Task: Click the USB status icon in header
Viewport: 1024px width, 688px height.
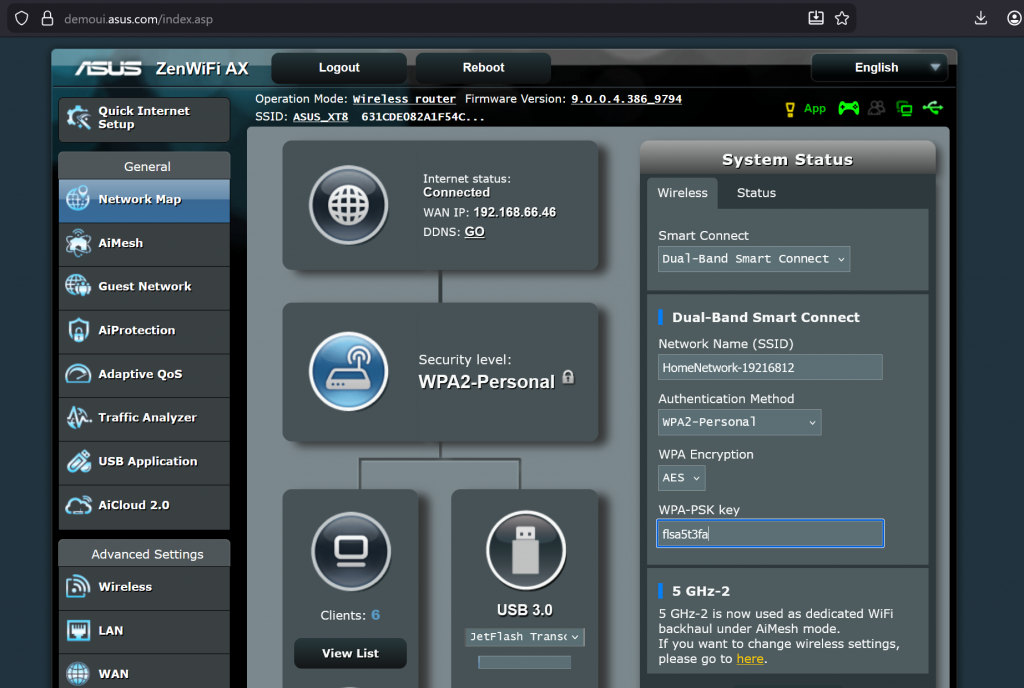Action: pos(933,108)
